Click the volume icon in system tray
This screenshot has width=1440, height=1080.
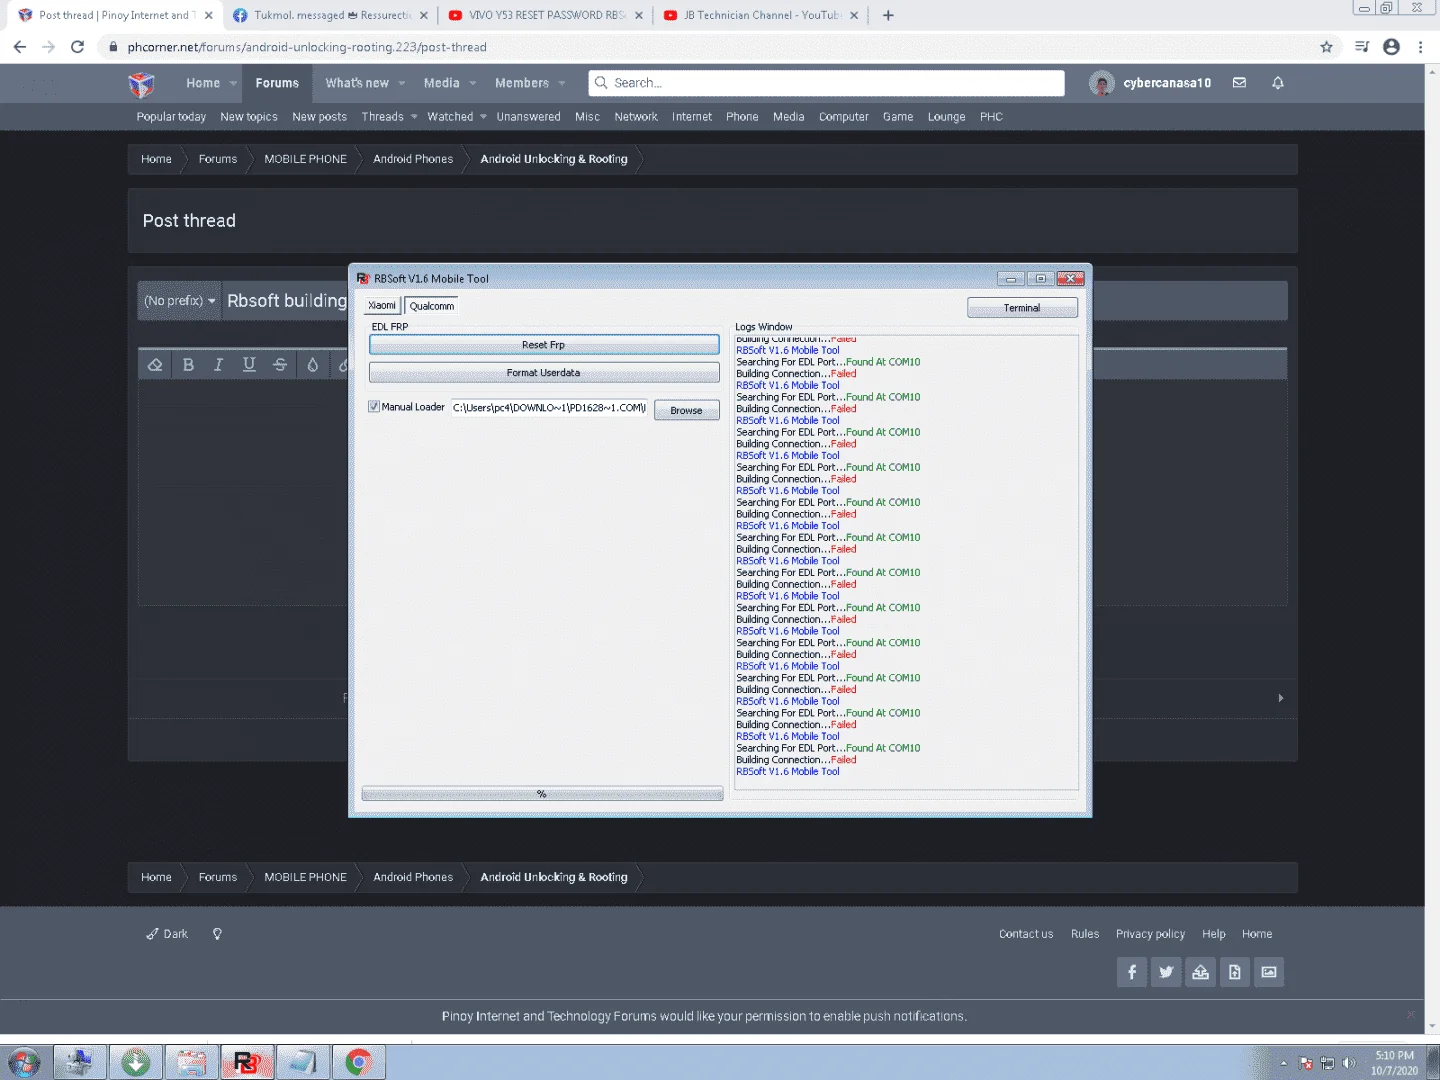tap(1349, 1063)
